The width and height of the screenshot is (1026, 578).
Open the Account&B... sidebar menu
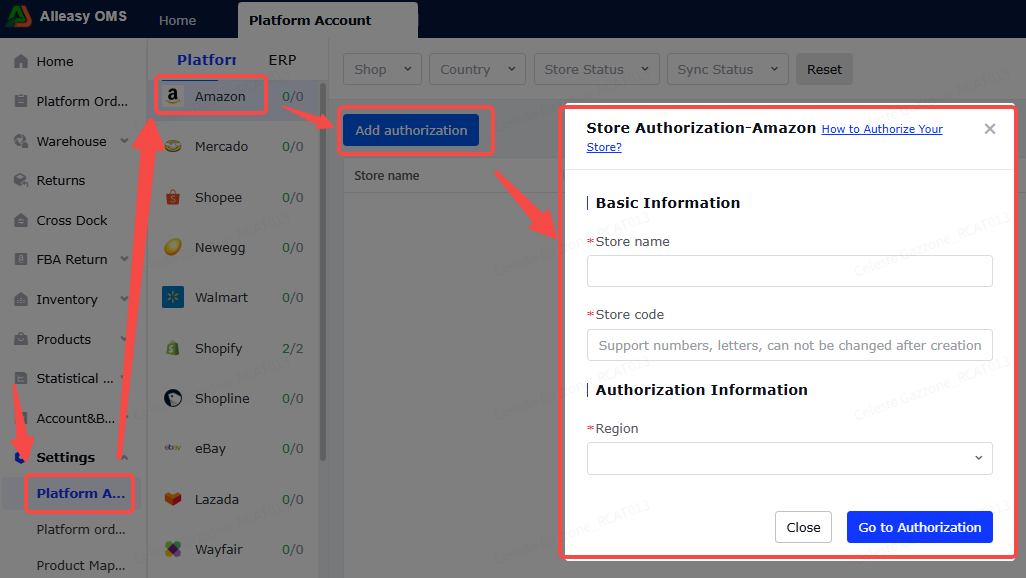click(x=75, y=418)
